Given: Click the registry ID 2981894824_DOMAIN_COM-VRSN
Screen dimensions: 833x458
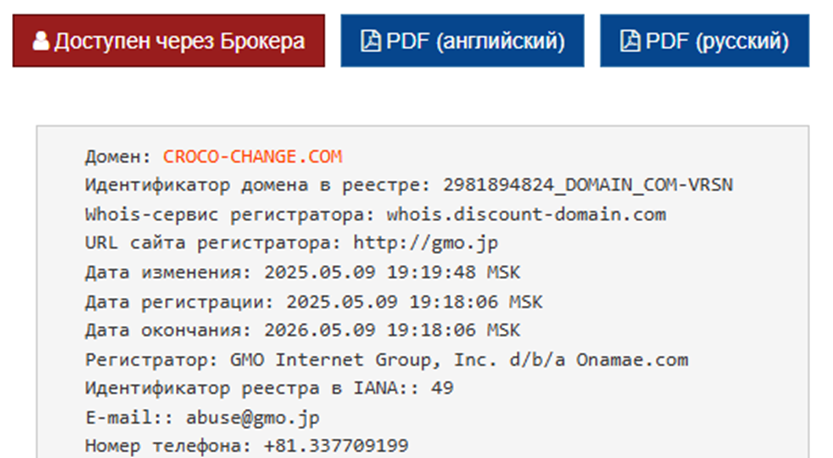Looking at the screenshot, I should click(588, 185).
